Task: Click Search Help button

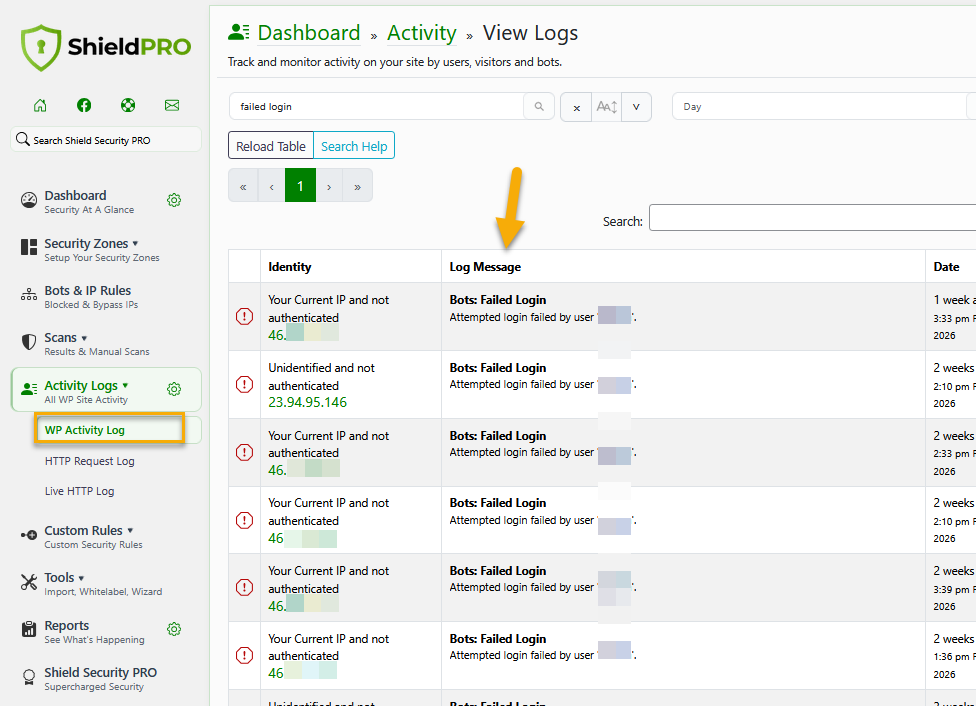Action: 354,146
